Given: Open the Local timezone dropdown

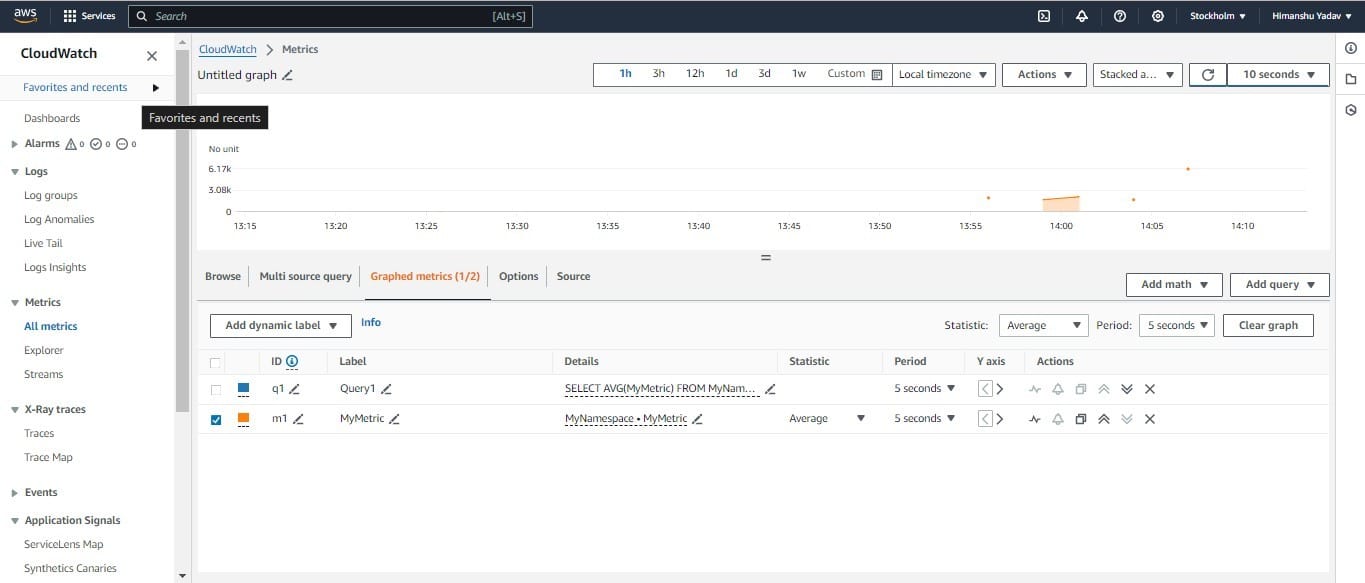Looking at the screenshot, I should coord(943,75).
